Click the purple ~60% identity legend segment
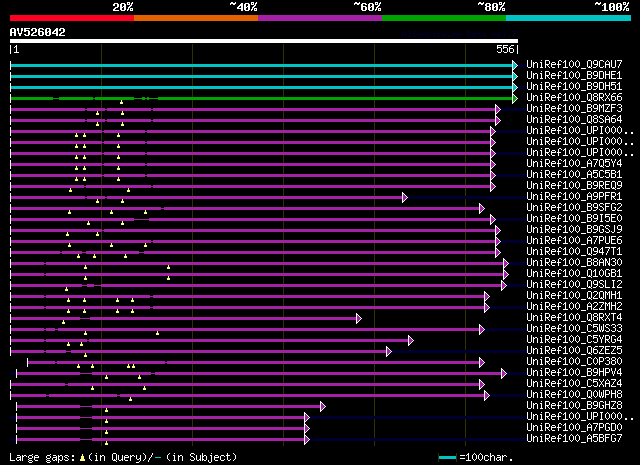Image resolution: width=640 pixels, height=465 pixels. click(320, 18)
